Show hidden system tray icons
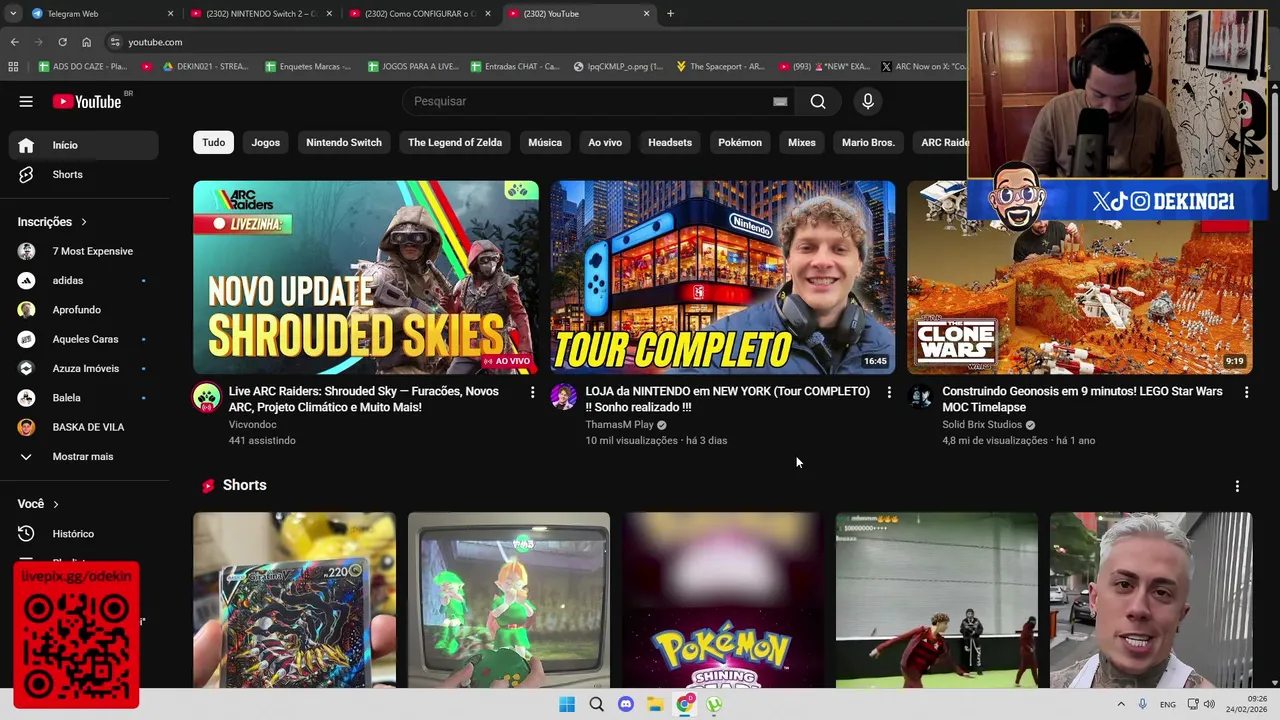Image resolution: width=1280 pixels, height=720 pixels. click(x=1120, y=704)
